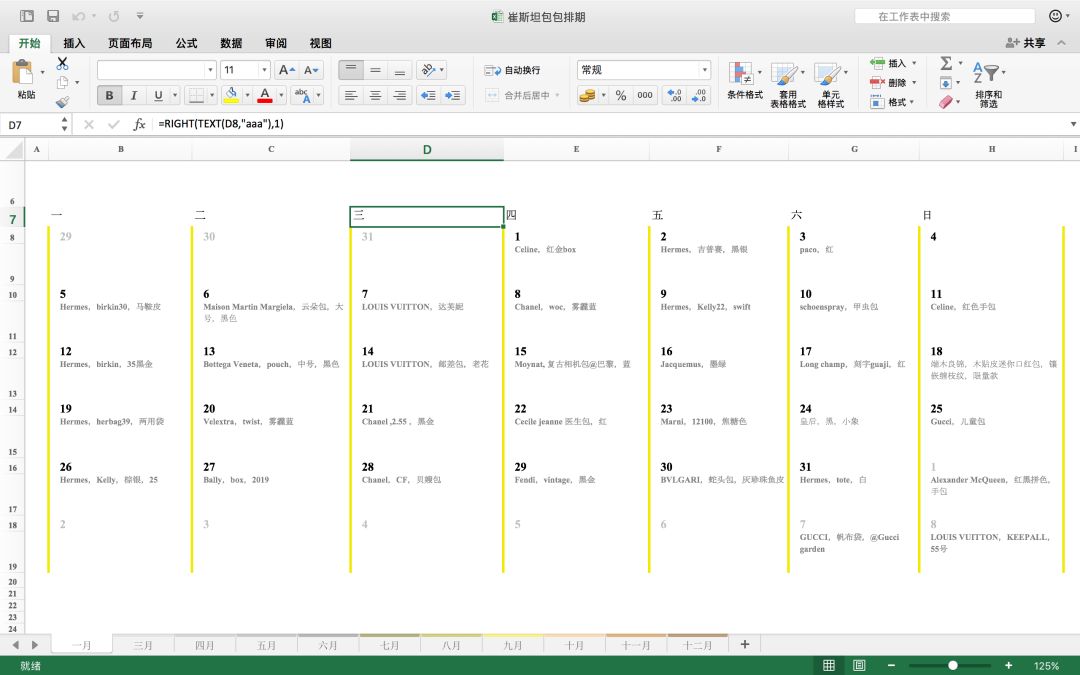
Task: Increase the indent level
Action: pyautogui.click(x=453, y=95)
